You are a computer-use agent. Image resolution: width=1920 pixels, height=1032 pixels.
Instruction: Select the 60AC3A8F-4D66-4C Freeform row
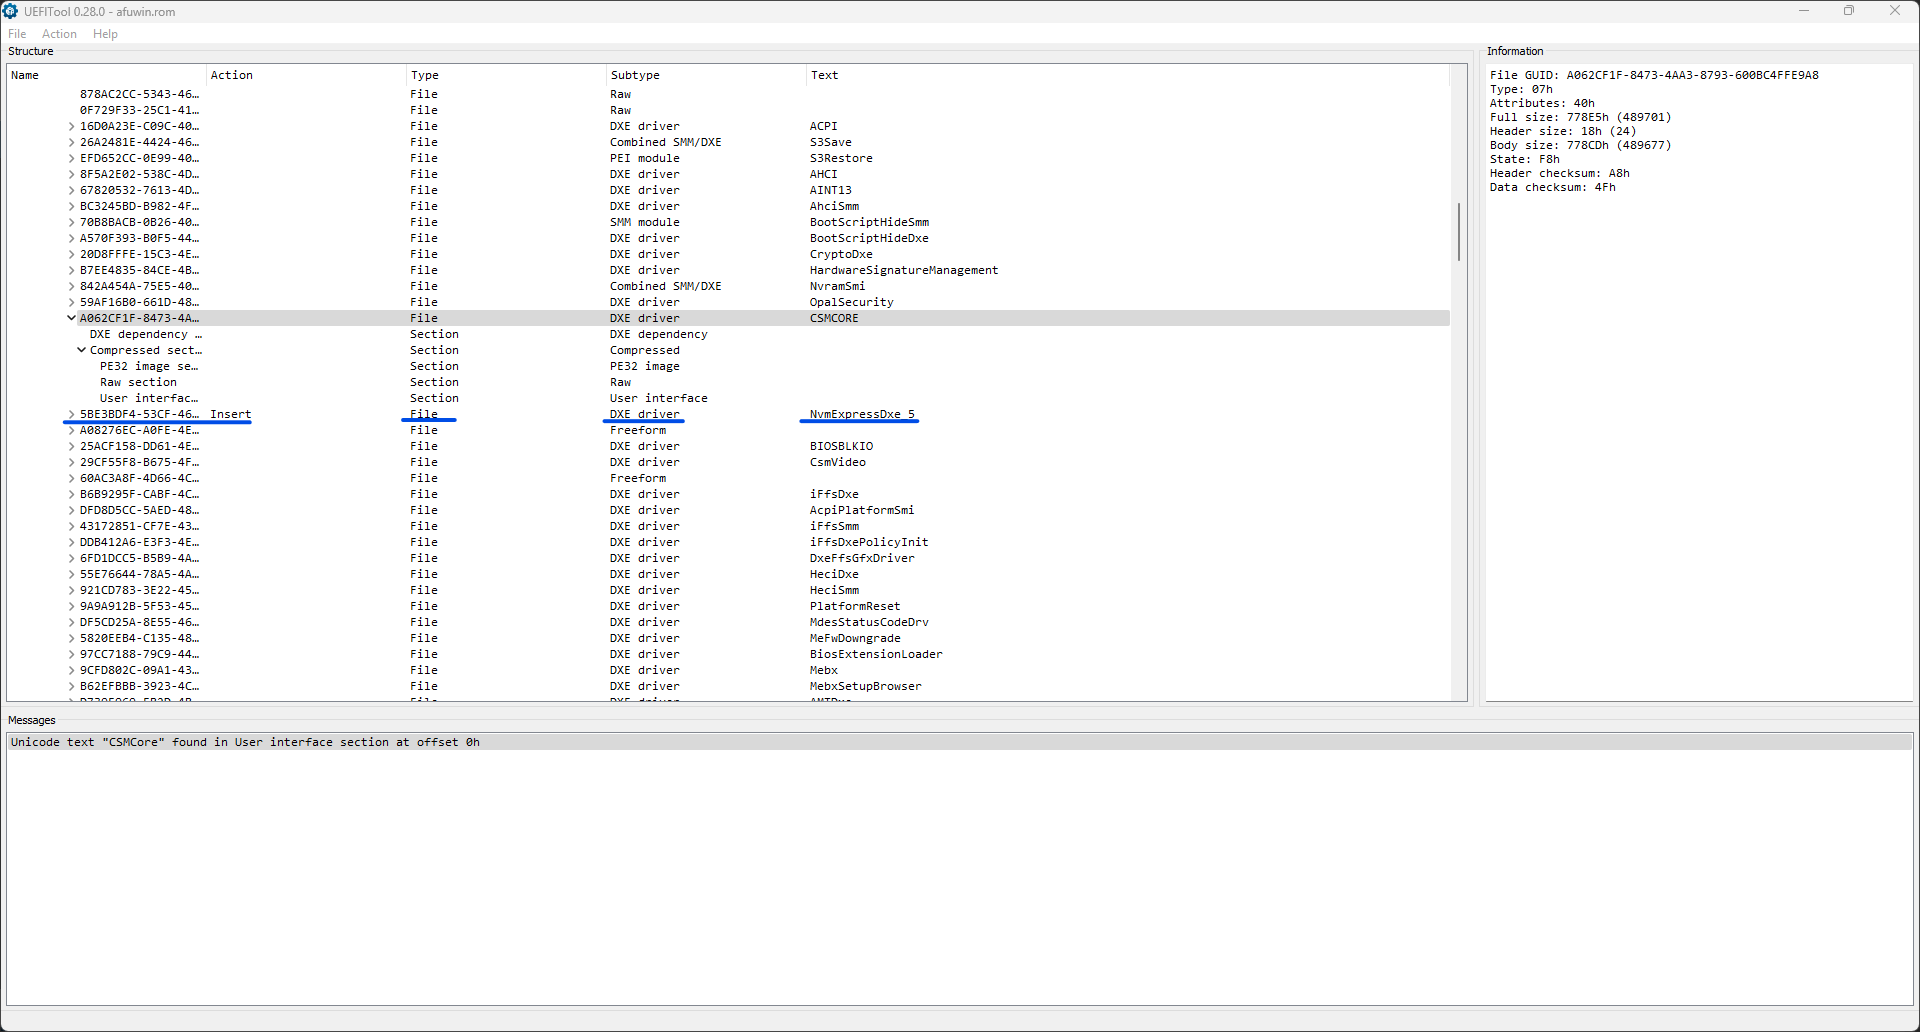728,478
